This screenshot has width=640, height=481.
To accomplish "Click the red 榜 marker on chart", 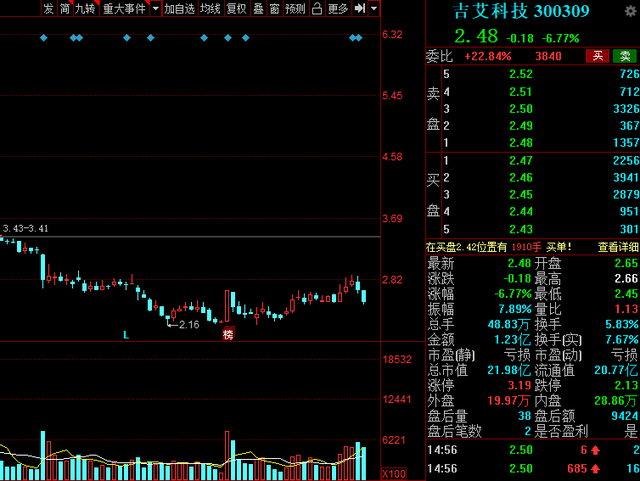I will (x=228, y=334).
